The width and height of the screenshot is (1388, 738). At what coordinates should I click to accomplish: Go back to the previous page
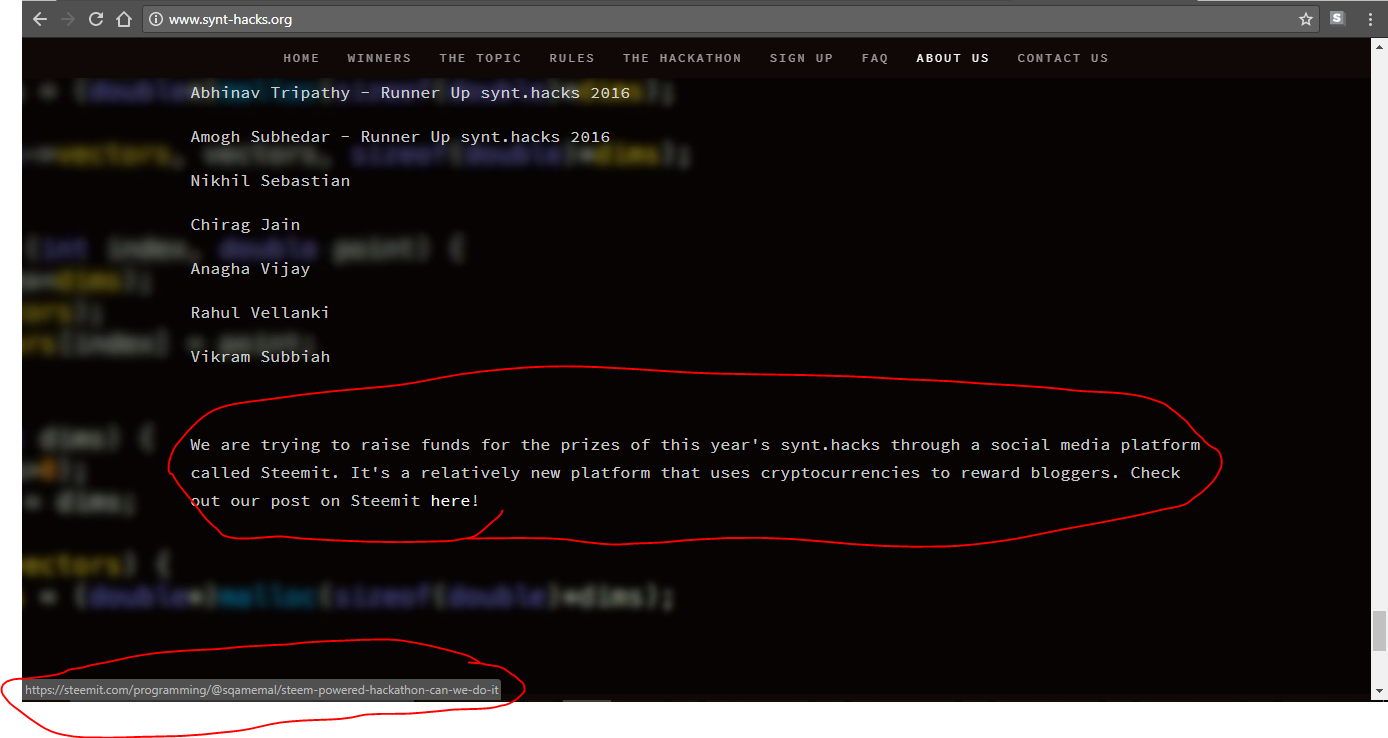tap(40, 19)
